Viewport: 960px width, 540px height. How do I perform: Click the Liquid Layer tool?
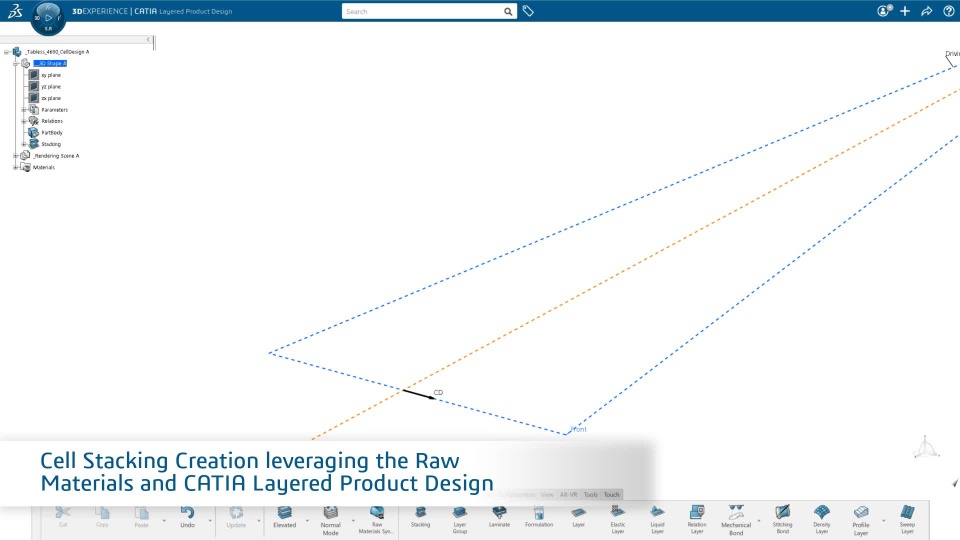(658, 520)
